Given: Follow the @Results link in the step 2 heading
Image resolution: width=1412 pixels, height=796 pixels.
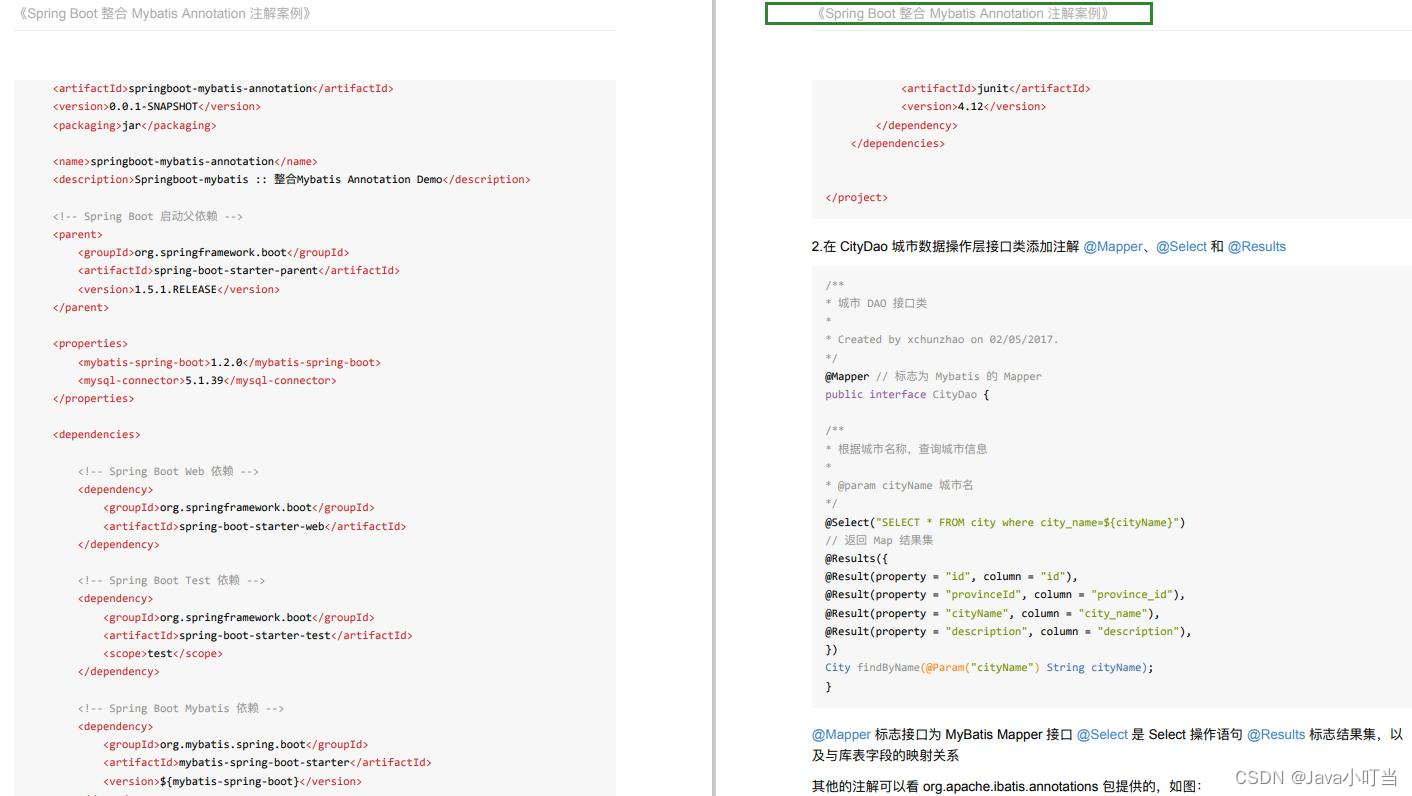Looking at the screenshot, I should pos(1257,246).
